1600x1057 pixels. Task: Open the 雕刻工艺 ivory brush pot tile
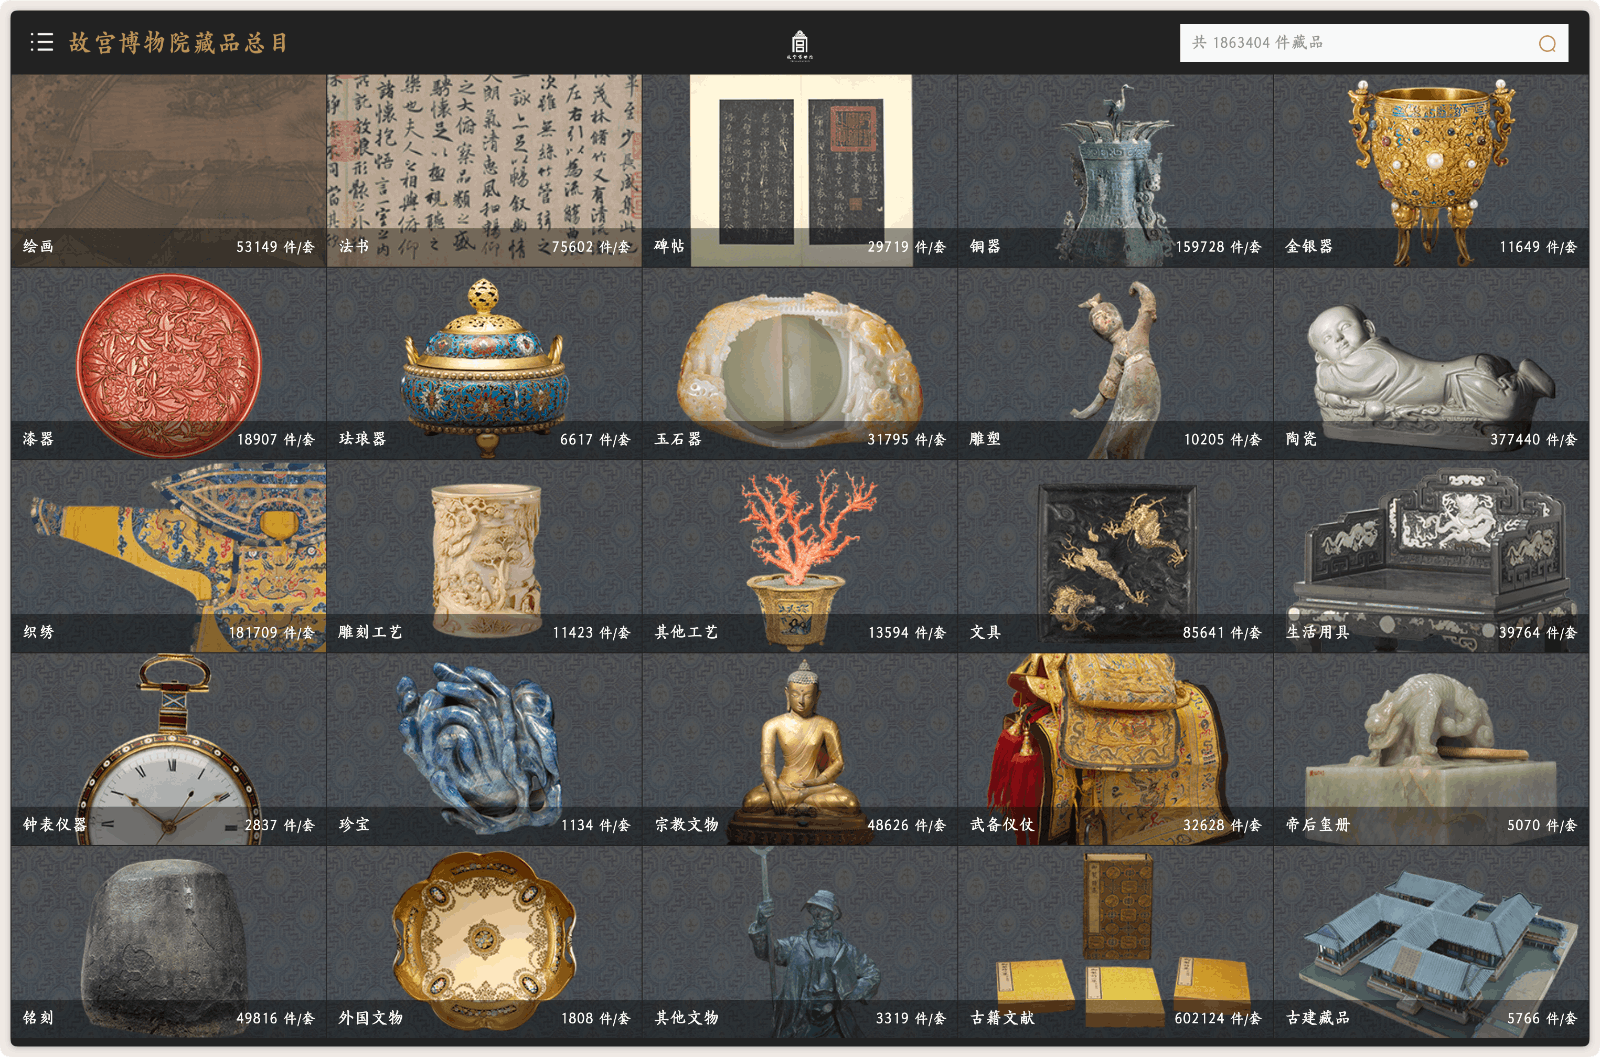484,557
